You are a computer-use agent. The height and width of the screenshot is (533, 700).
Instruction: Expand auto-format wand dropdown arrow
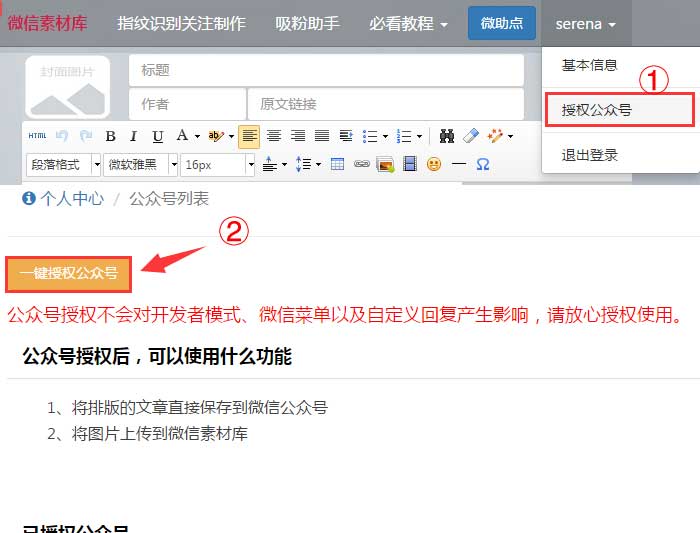click(510, 136)
